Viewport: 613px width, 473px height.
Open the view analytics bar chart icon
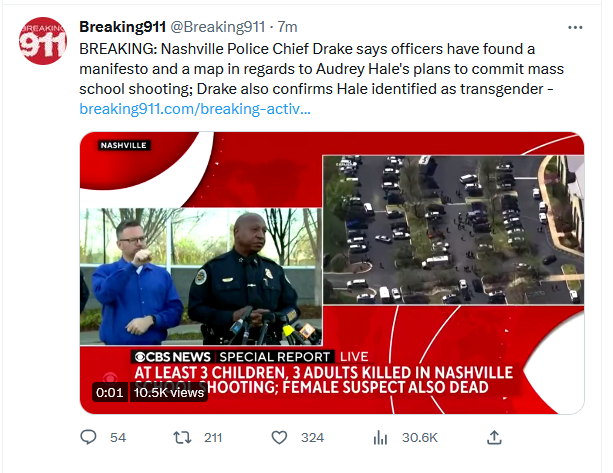pyautogui.click(x=380, y=437)
